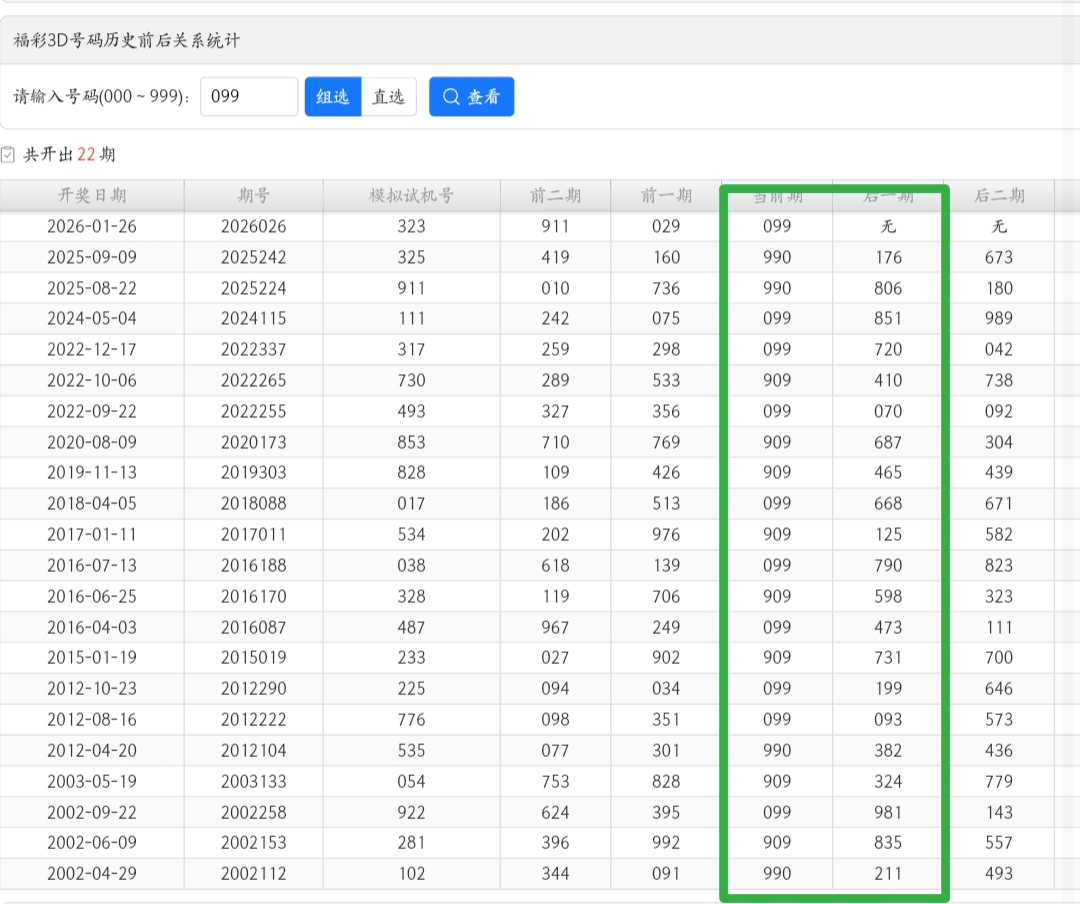1080x904 pixels.
Task: Click the 前二期 column header
Action: [555, 196]
